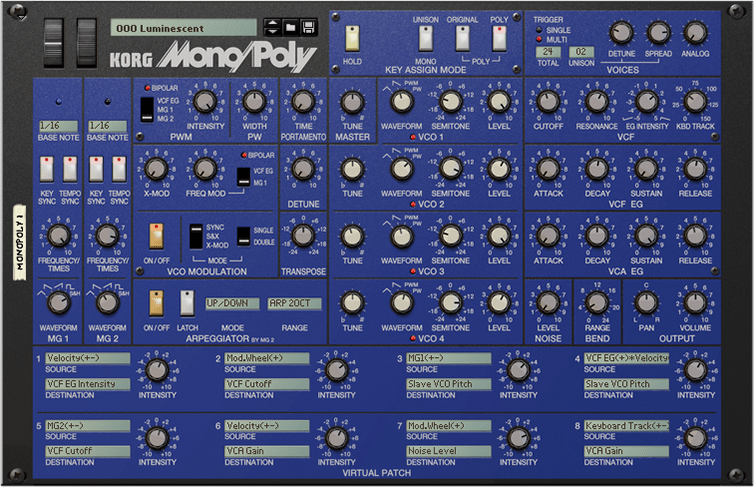The image size is (754, 487).
Task: Click the VCF Cutoff knob
Action: coord(547,101)
